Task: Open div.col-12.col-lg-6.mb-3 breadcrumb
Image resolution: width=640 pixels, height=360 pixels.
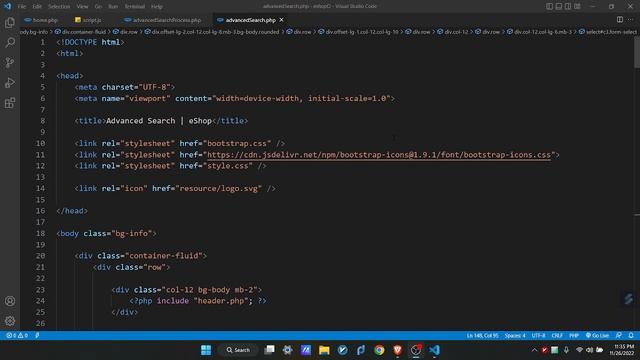Action: (539, 32)
